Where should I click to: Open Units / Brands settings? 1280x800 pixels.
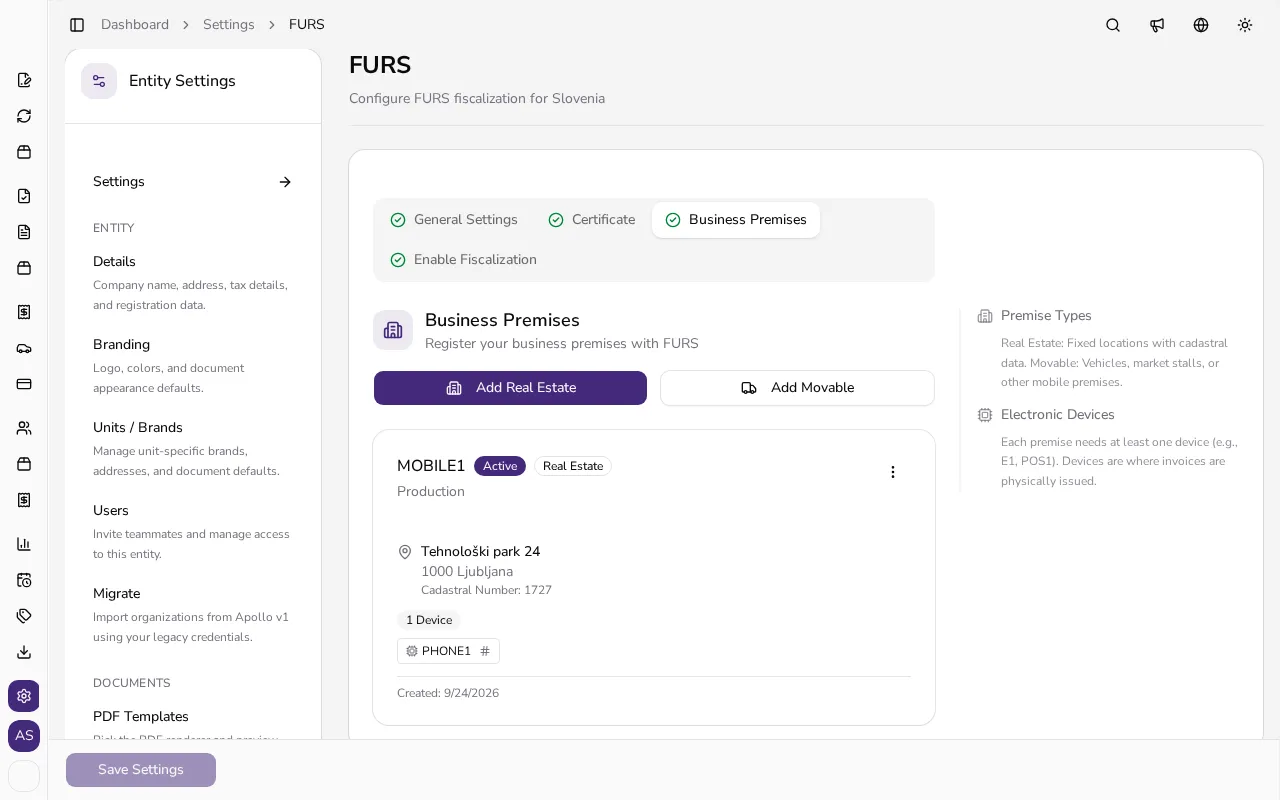193,449
